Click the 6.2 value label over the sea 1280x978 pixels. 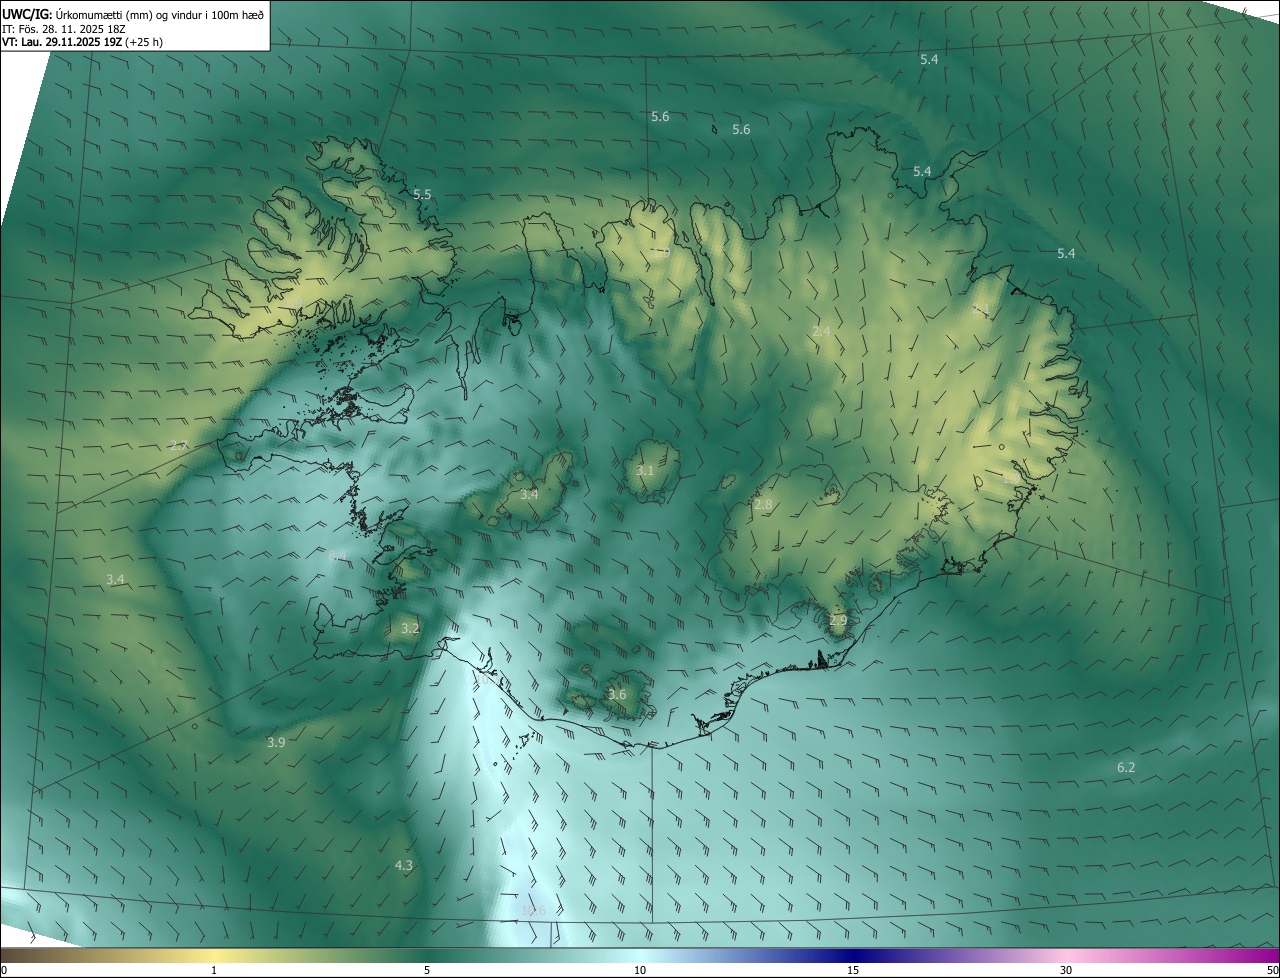(1126, 767)
